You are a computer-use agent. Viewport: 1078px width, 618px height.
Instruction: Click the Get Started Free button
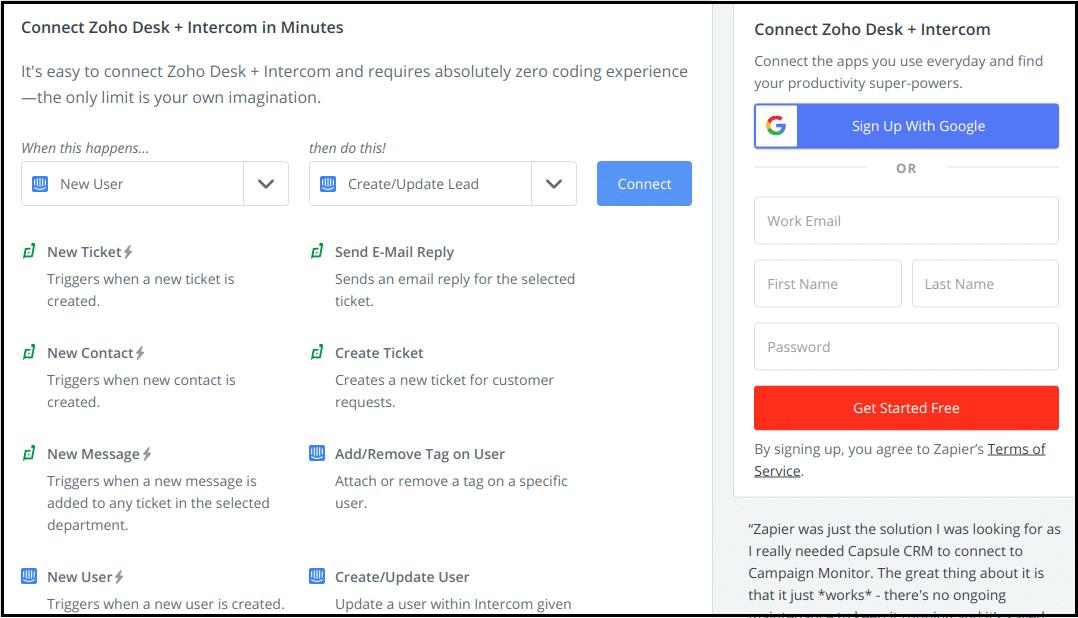(906, 408)
